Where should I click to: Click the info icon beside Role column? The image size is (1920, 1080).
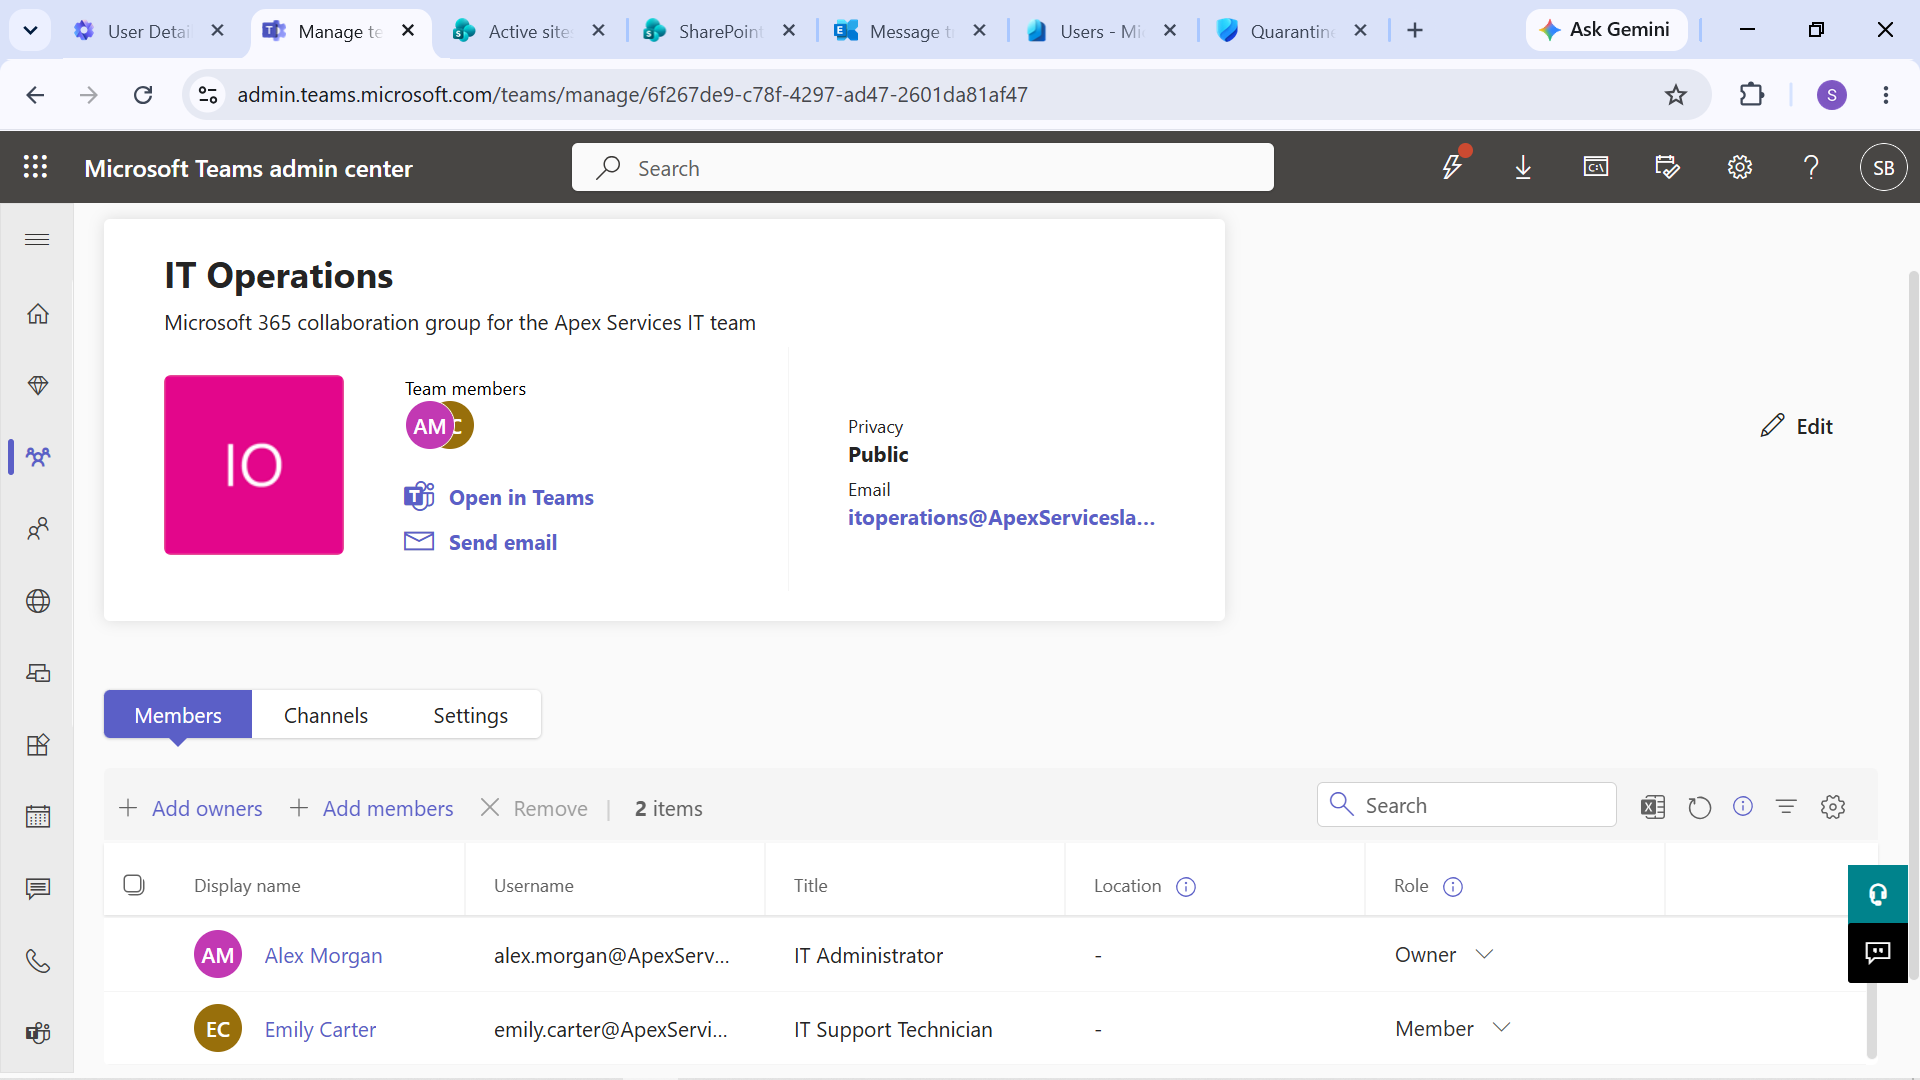pos(1453,887)
